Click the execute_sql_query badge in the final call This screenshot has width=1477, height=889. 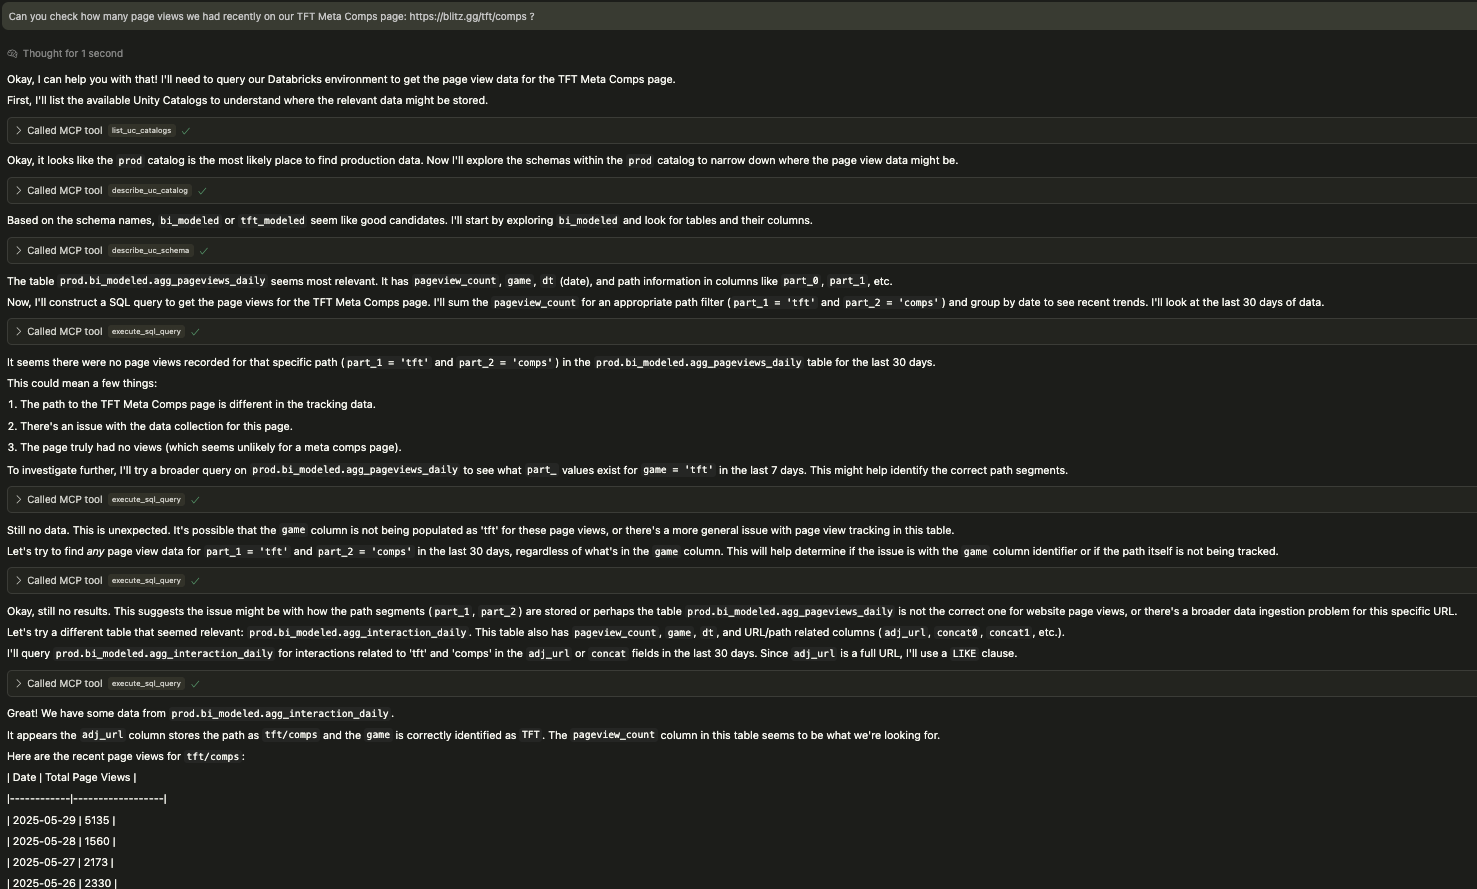click(146, 683)
